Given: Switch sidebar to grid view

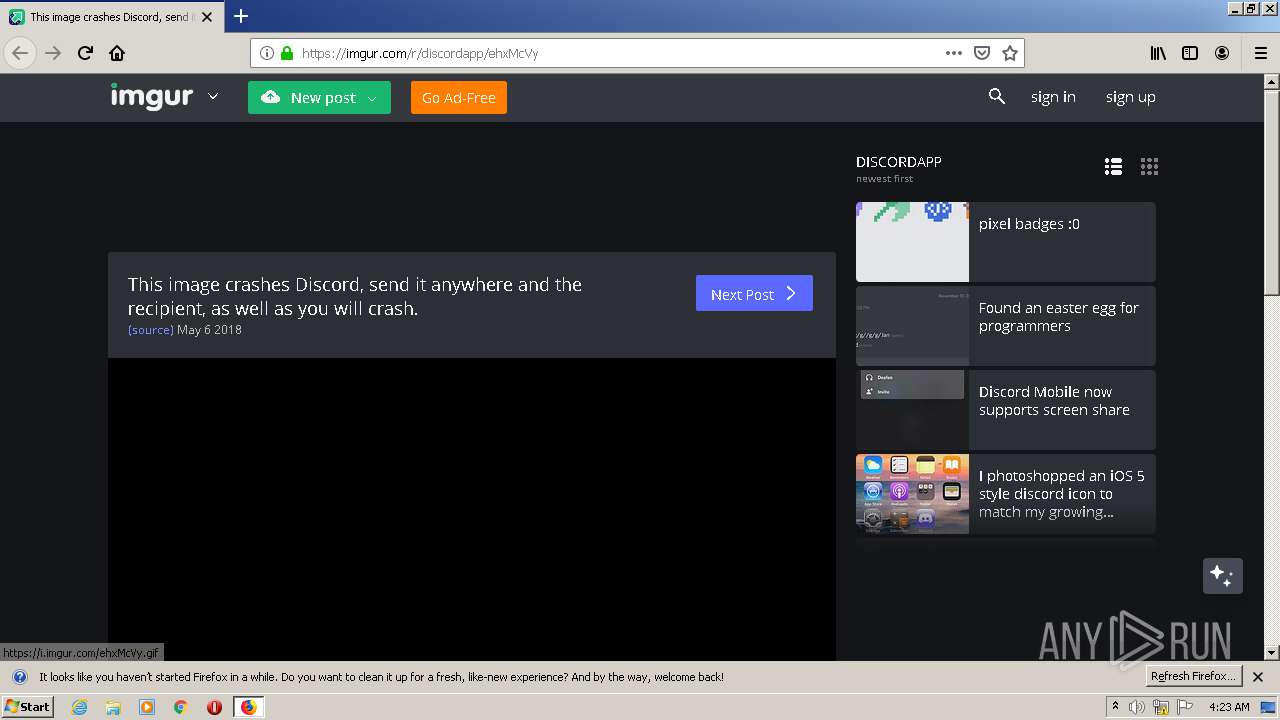Looking at the screenshot, I should (x=1149, y=167).
